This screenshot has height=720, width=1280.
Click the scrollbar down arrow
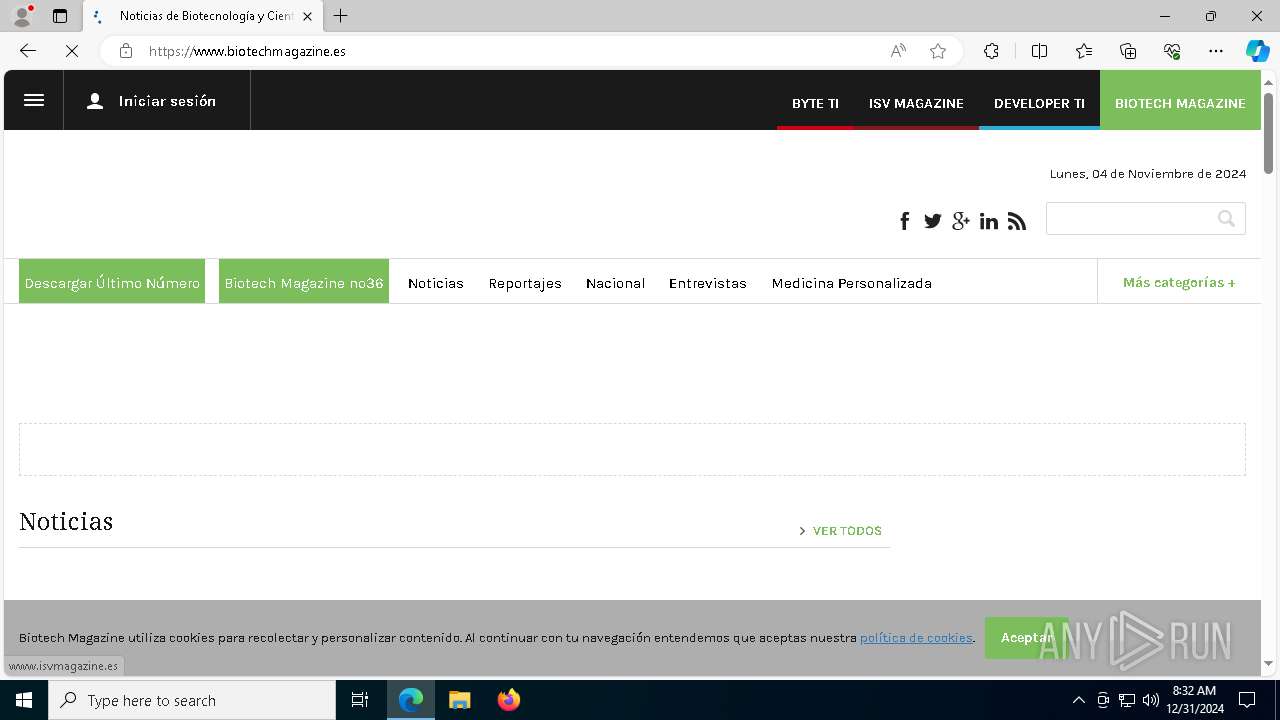coord(1268,663)
